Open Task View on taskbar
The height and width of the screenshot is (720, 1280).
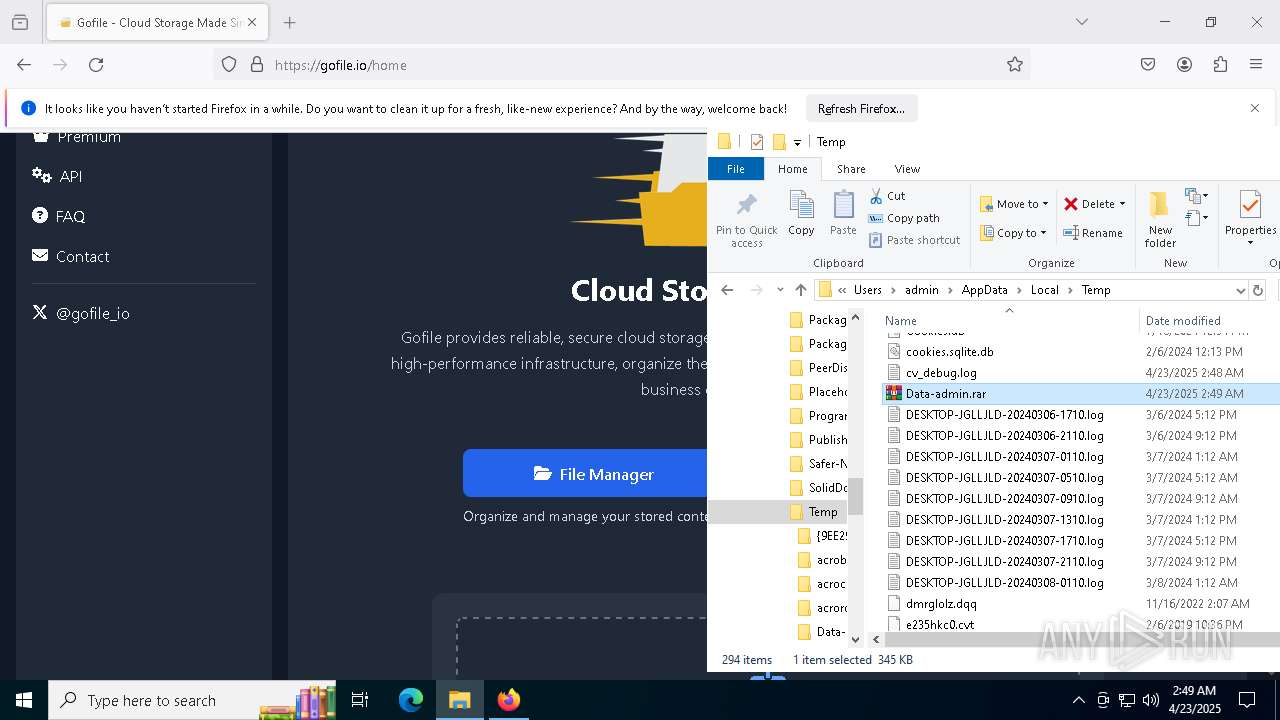(360, 700)
